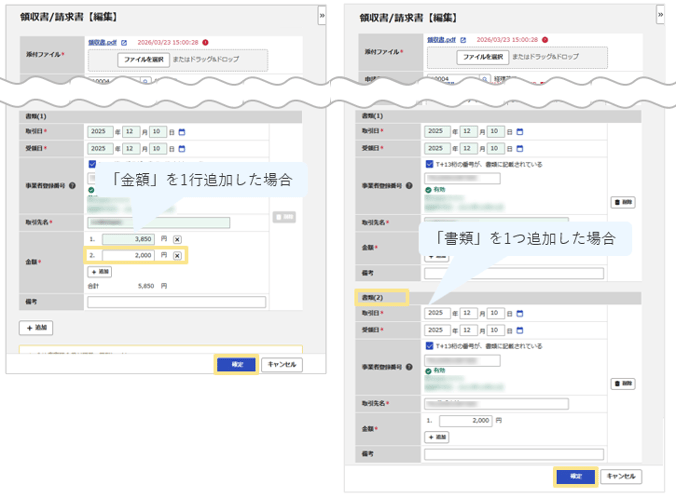Click 受領日 day field 10 in left dialog
This screenshot has width=676, height=498.
coord(158,149)
